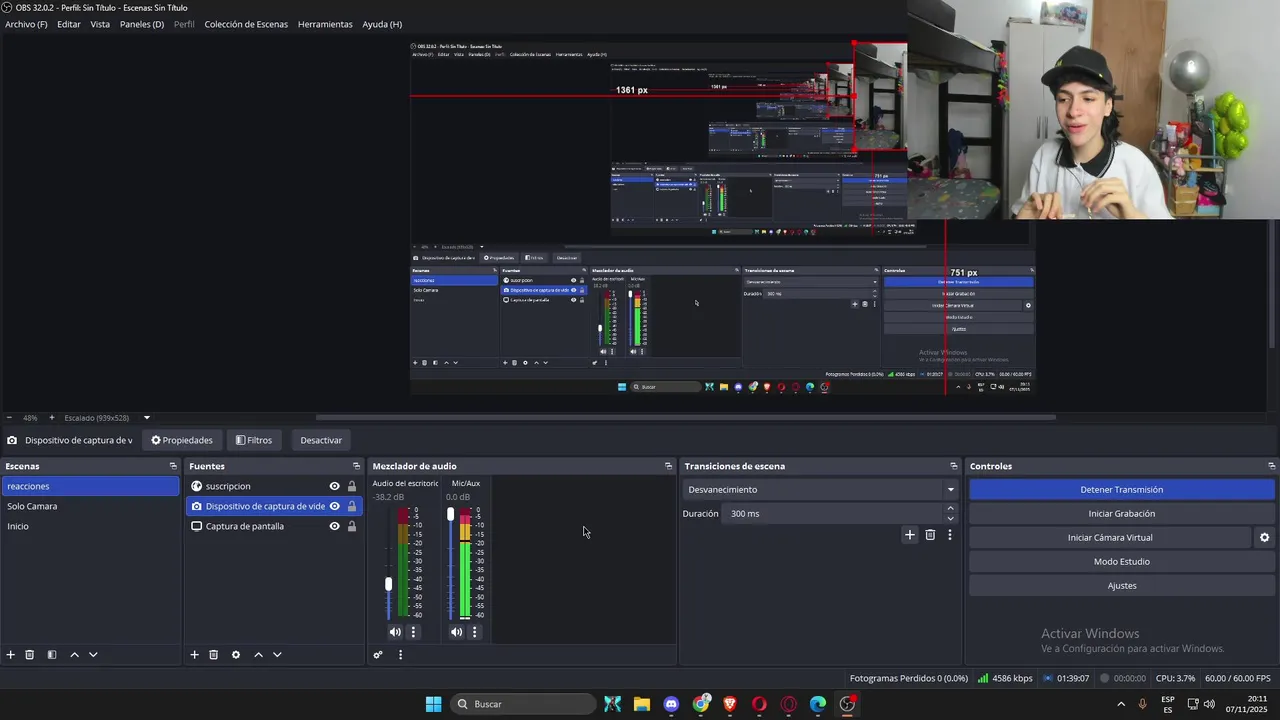Open Paneles menu
The width and height of the screenshot is (1280, 720).
(x=142, y=24)
